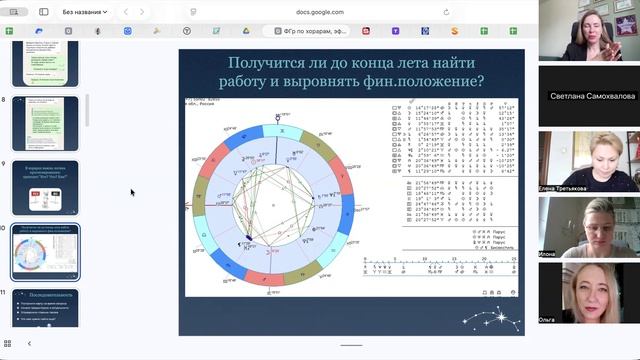Switch to the circled T icon tab
Screen dimensions: 640x360
pos(187,31)
